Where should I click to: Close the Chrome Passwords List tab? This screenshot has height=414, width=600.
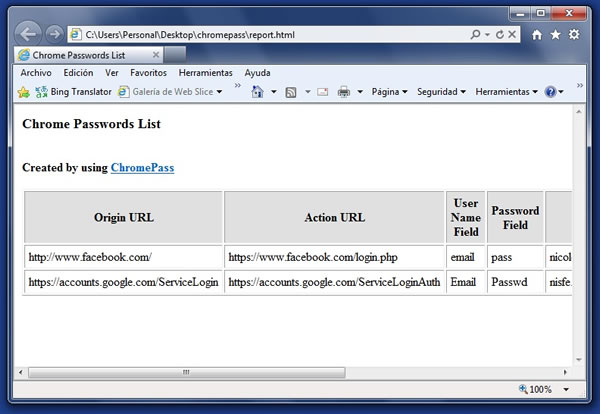(x=156, y=55)
